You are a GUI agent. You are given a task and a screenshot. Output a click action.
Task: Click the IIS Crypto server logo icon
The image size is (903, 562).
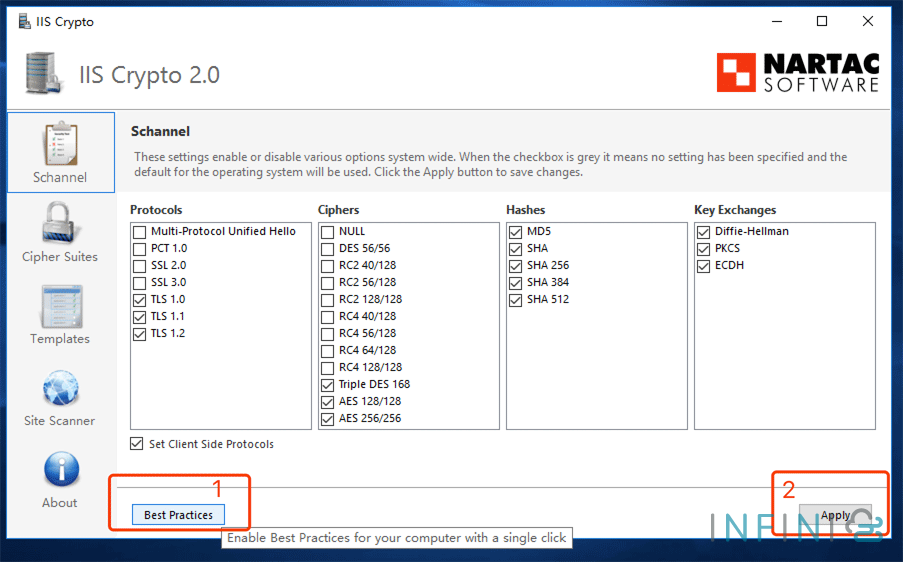point(43,73)
